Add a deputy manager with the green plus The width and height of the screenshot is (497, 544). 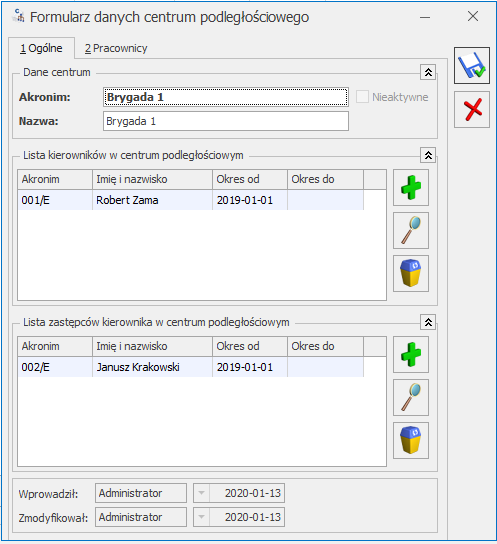pyautogui.click(x=411, y=355)
